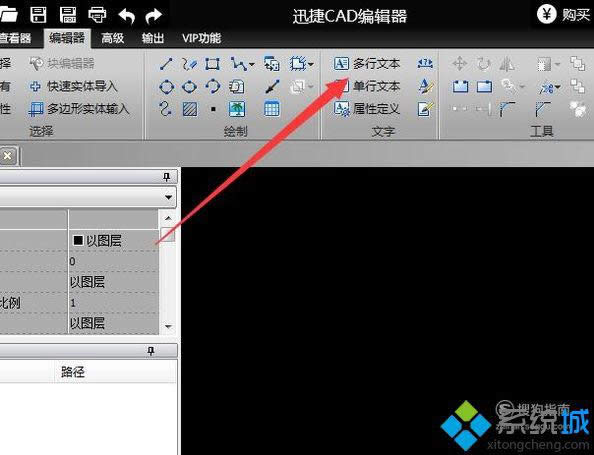
Task: Close the document tab with X
Action: (8, 156)
